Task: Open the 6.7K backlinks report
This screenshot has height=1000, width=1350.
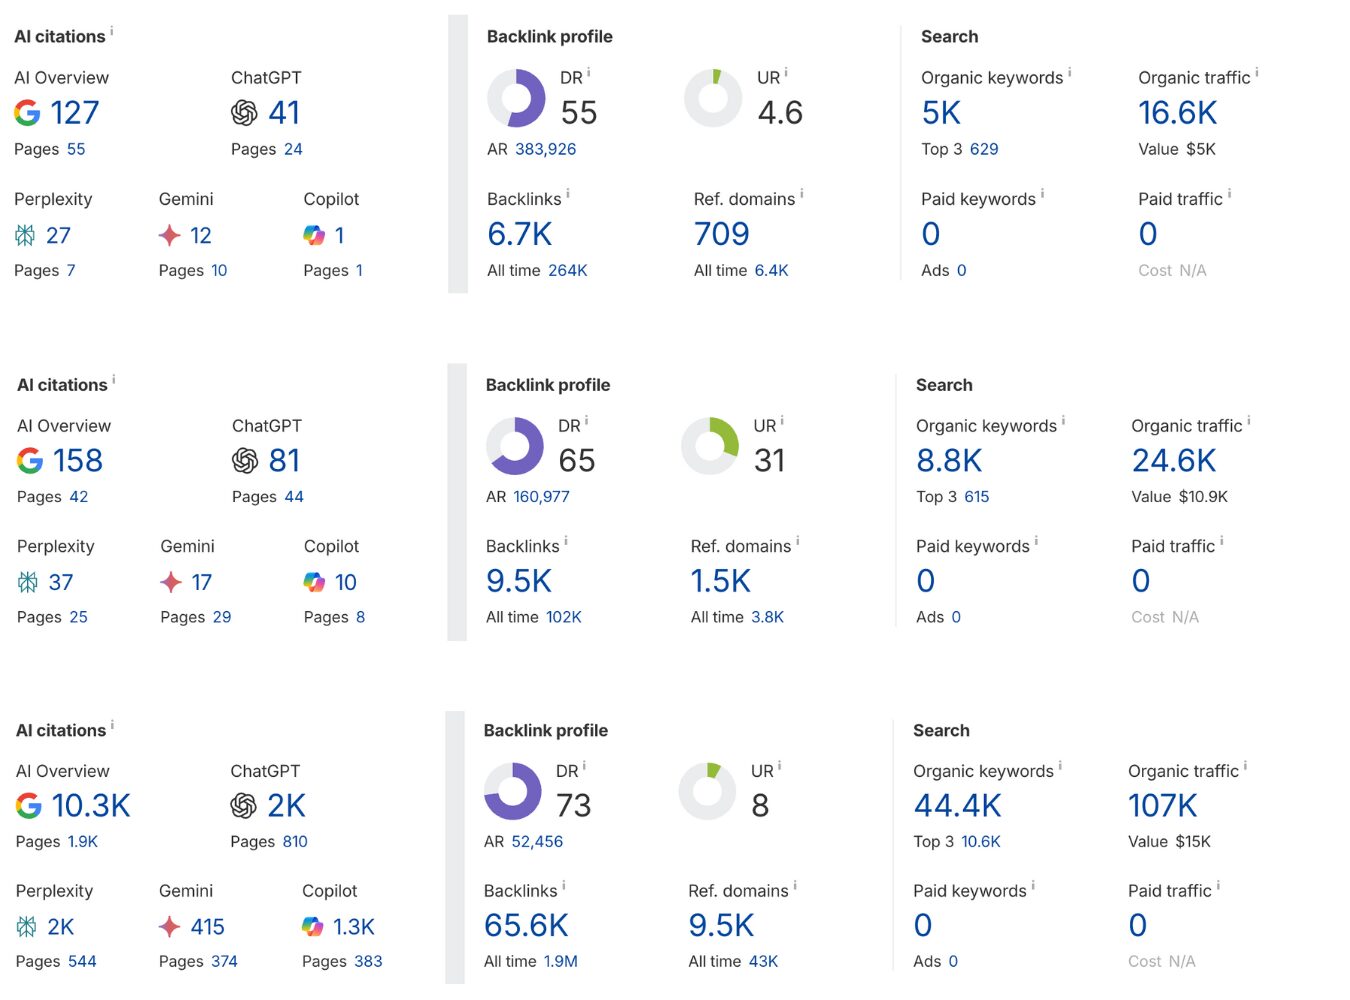Action: (520, 234)
